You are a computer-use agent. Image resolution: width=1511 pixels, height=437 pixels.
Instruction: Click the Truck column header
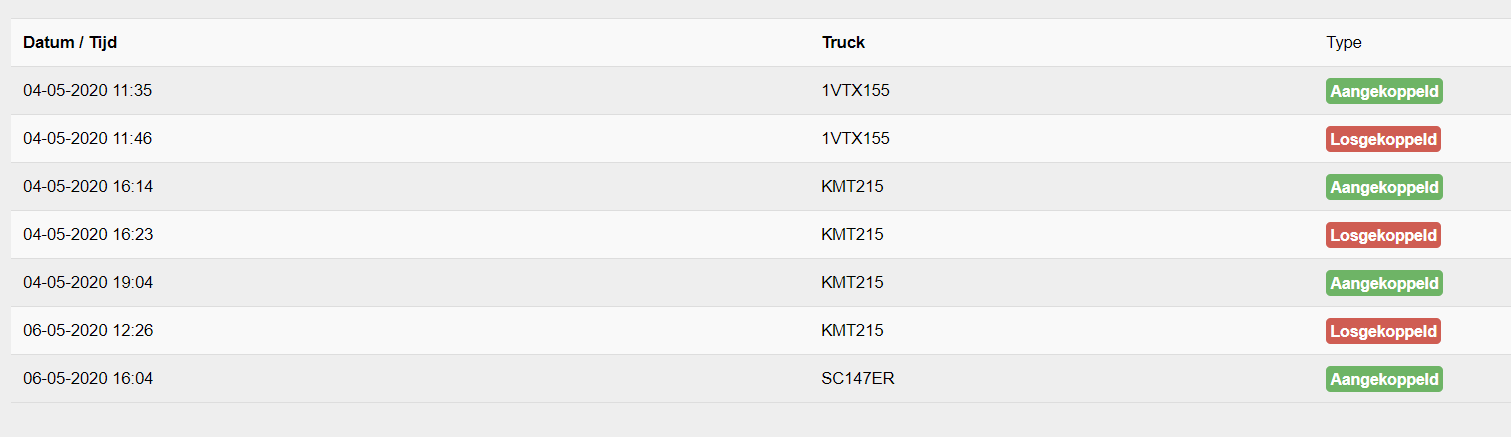pos(843,43)
